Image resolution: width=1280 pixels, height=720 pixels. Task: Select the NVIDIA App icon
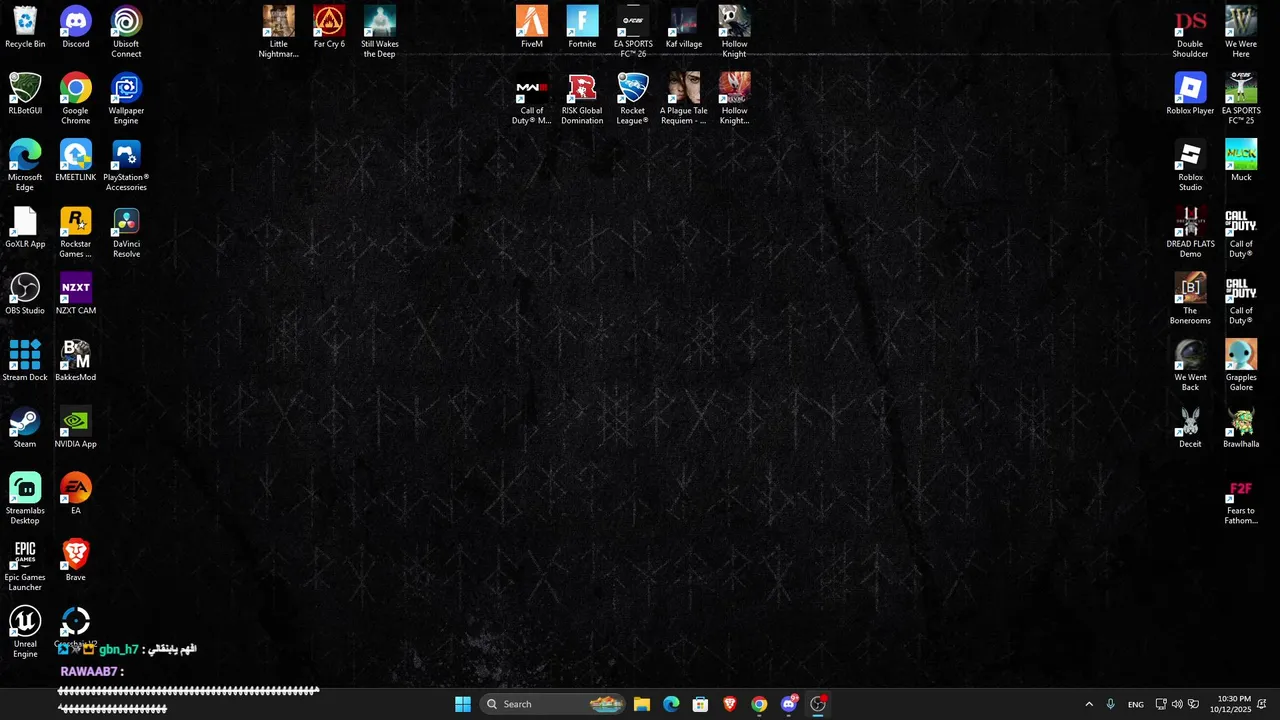point(76,428)
